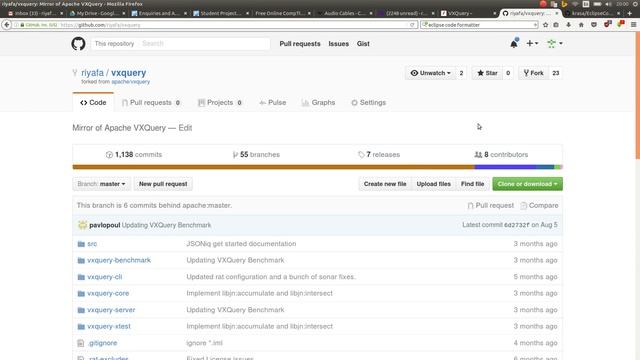Open the Branch: master dropdown
Screen dimensions: 640x360
102,184
